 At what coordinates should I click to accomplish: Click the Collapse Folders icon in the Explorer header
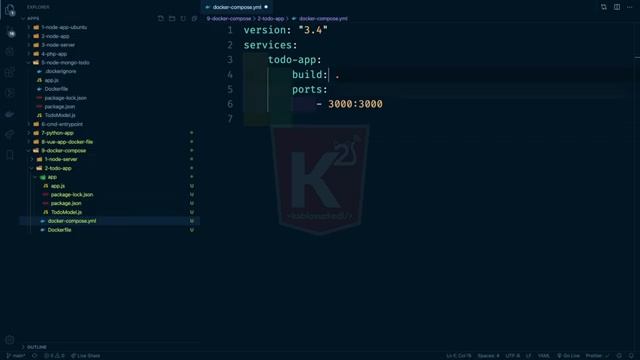(194, 18)
